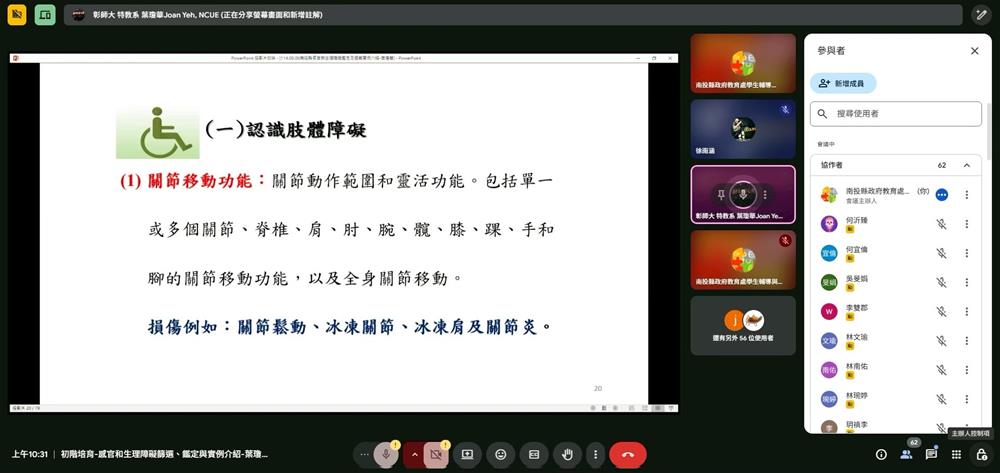Open the chat messages panel

931,454
